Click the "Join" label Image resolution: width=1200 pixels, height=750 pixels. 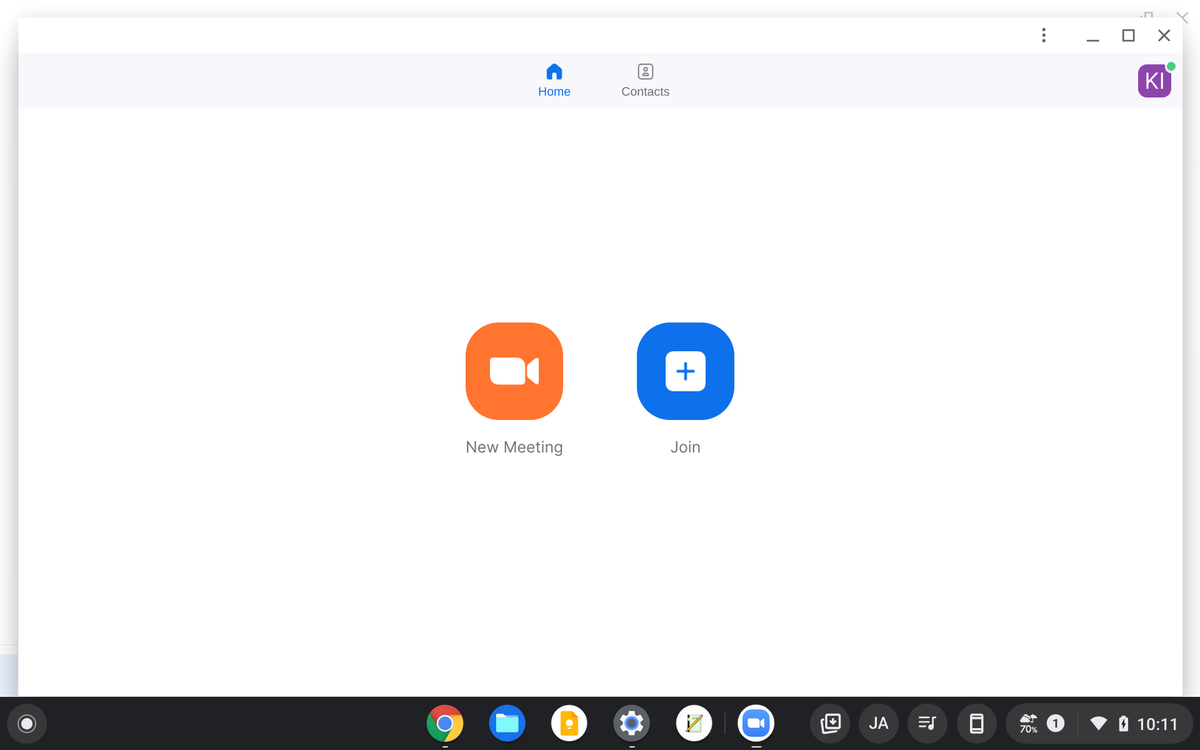pyautogui.click(x=685, y=447)
